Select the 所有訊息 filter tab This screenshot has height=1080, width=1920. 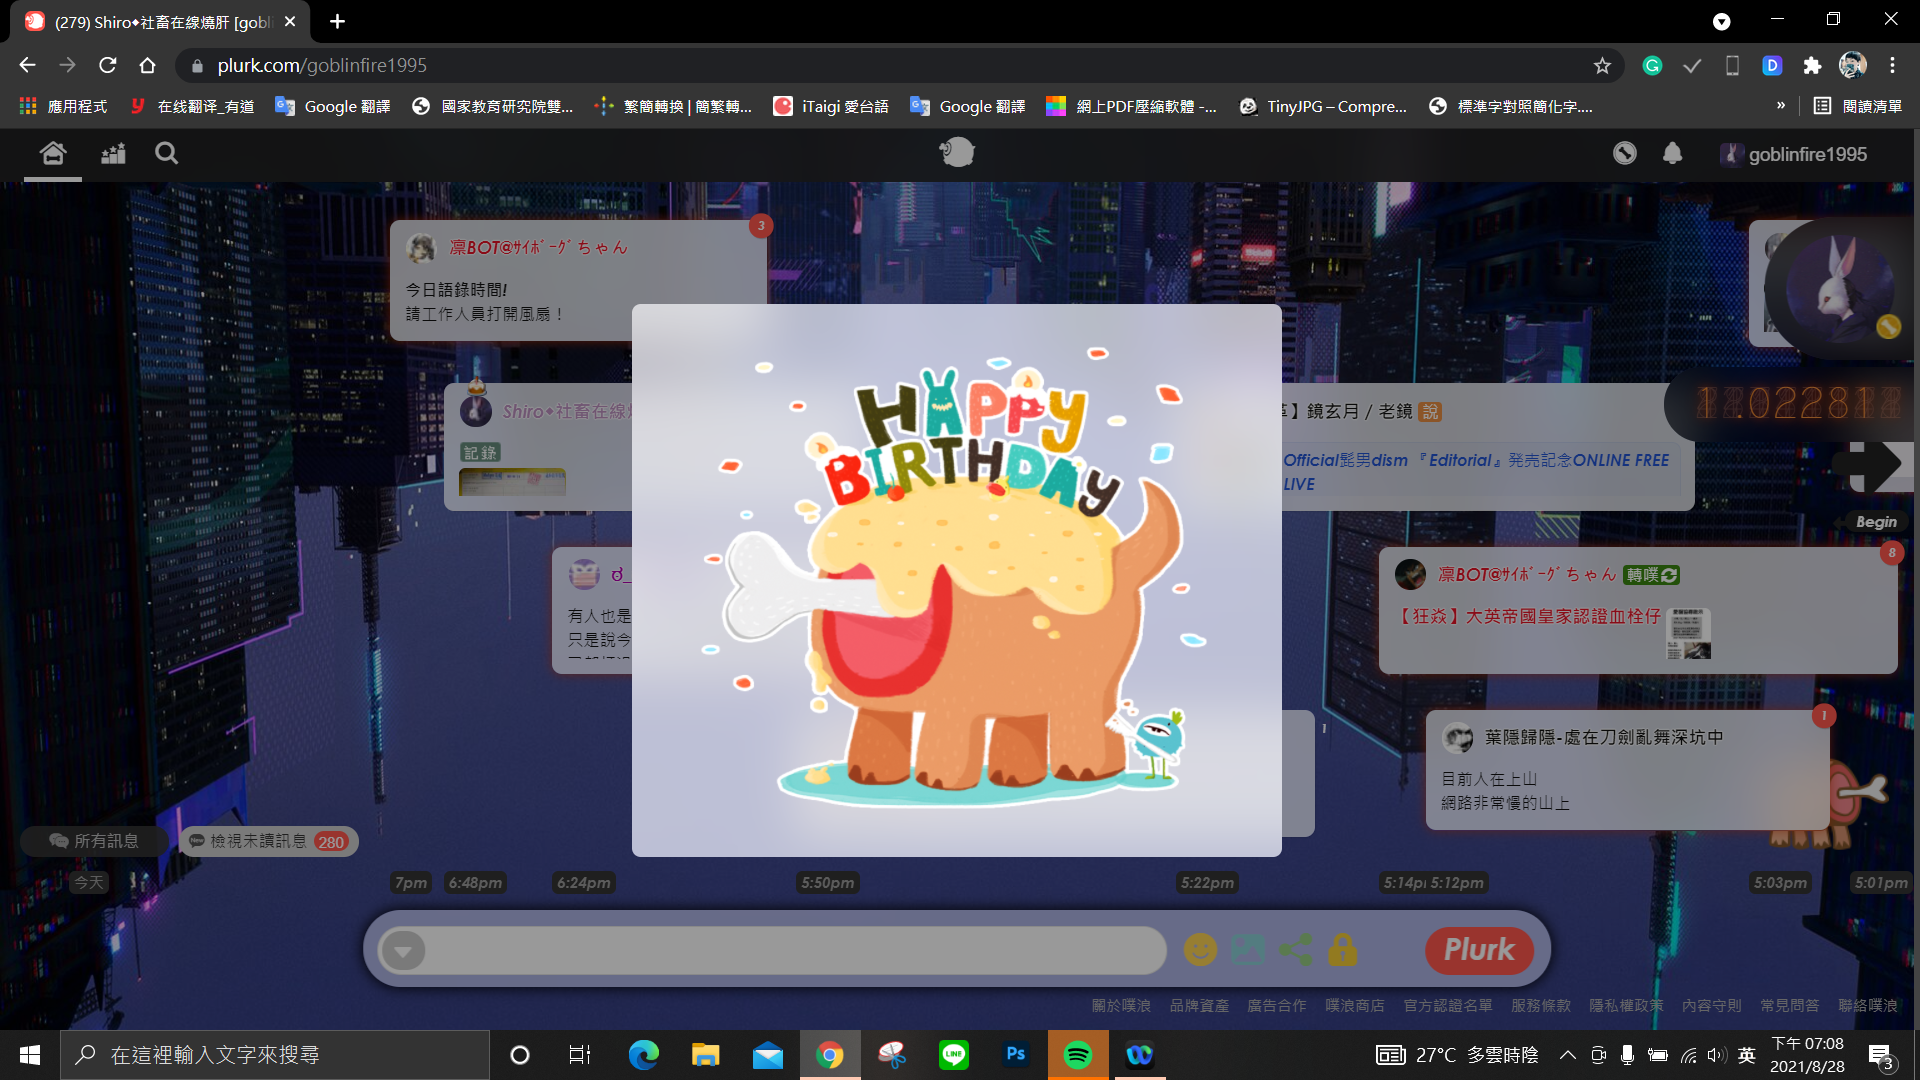coord(95,841)
